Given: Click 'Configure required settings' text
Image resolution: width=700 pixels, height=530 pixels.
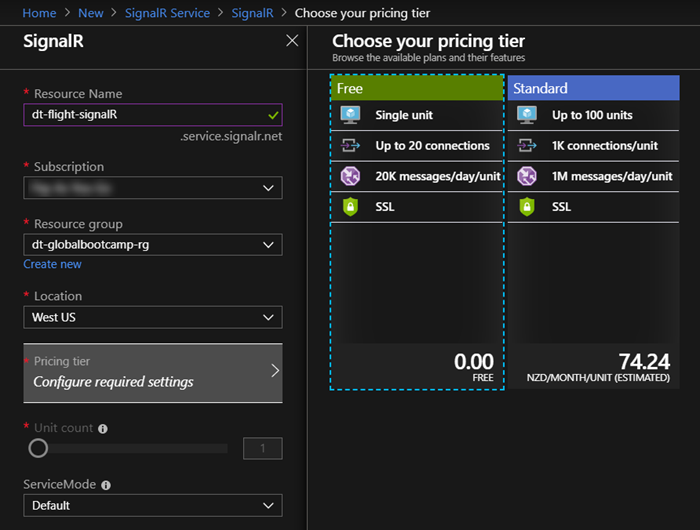Looking at the screenshot, I should point(113,382).
